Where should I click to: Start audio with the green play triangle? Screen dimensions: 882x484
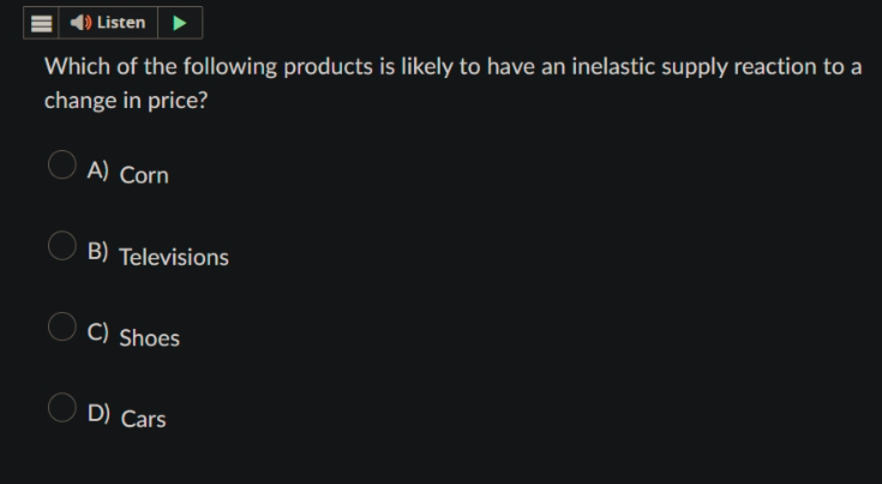click(180, 23)
